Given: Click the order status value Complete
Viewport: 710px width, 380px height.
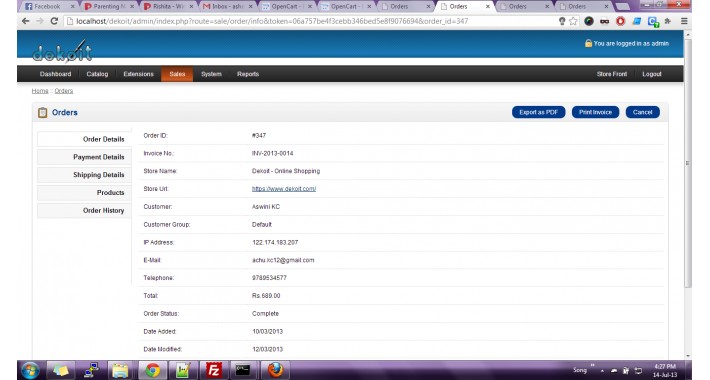Looking at the screenshot, I should pos(265,313).
